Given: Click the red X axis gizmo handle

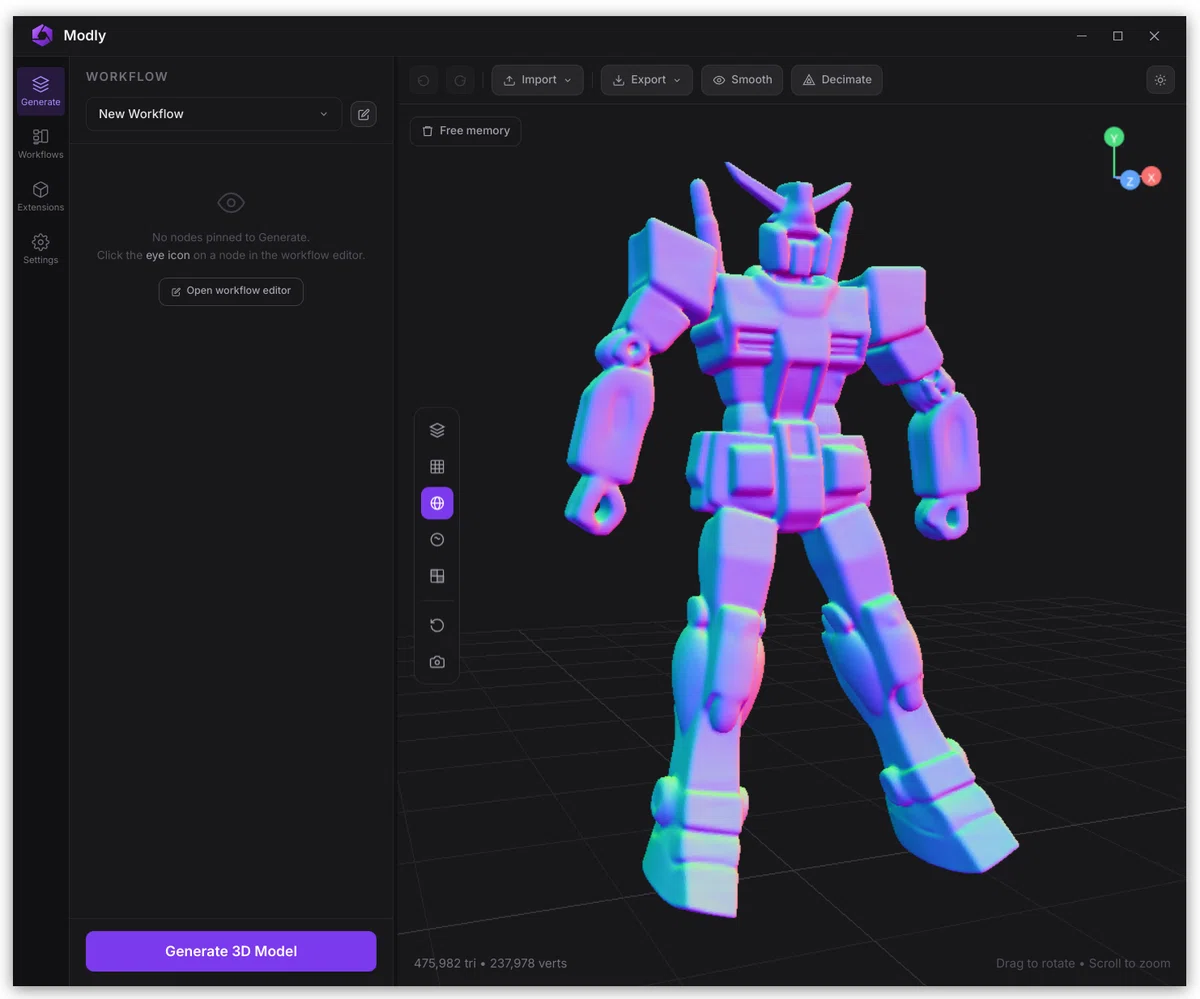Looking at the screenshot, I should [x=1151, y=176].
